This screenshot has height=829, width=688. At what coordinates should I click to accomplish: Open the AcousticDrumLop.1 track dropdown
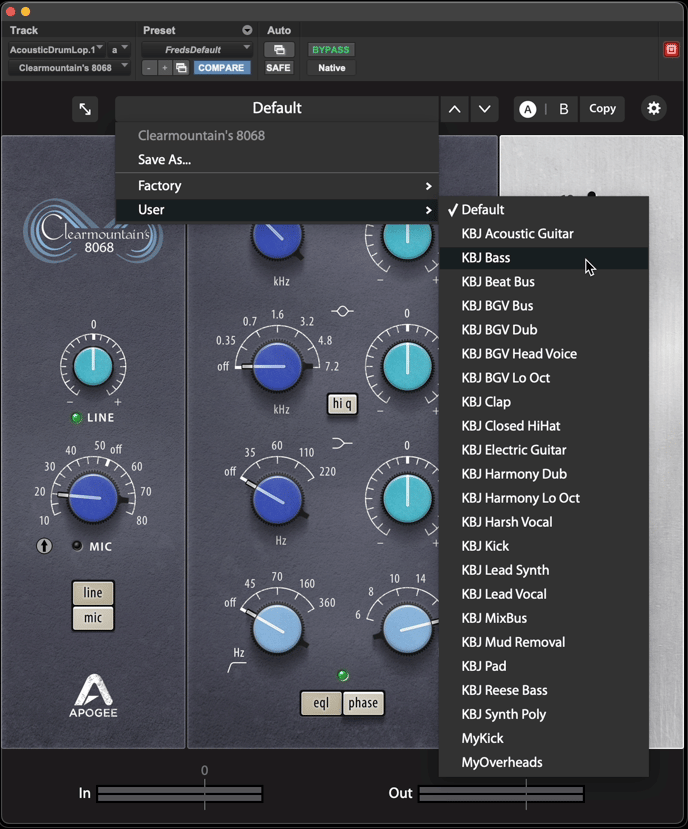(x=56, y=50)
